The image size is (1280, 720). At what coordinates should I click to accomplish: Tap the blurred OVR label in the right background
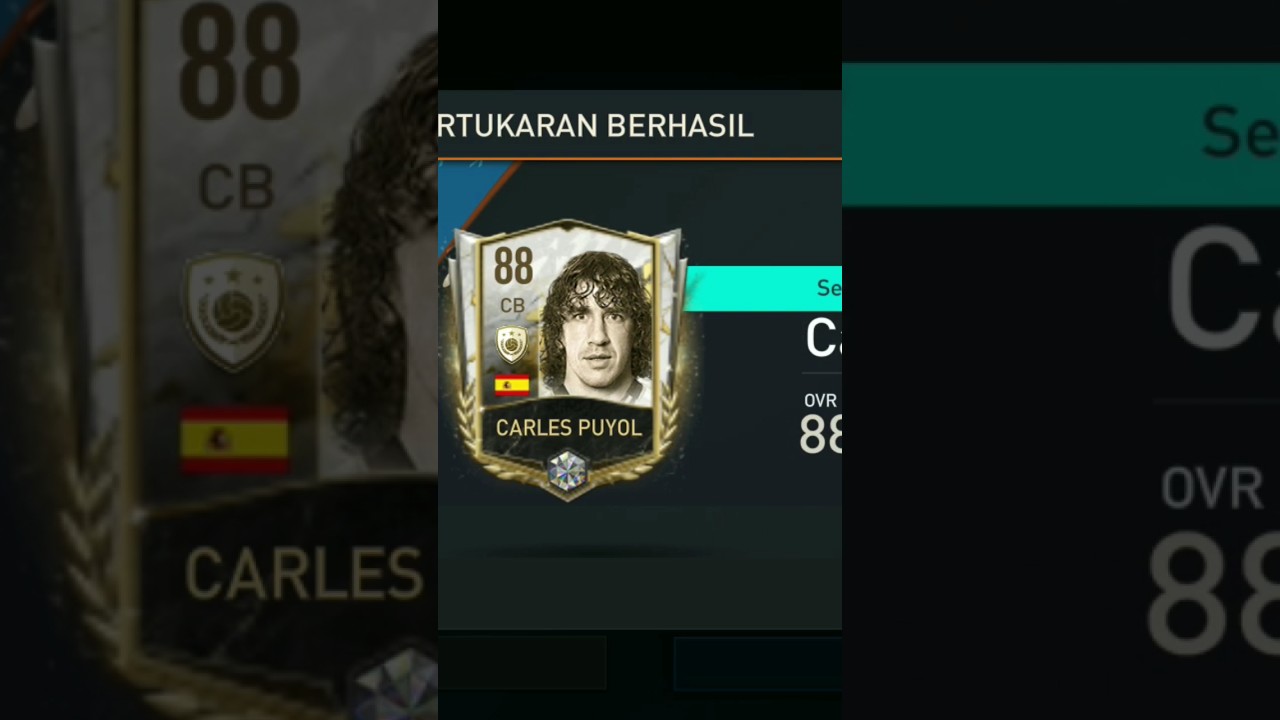[x=1212, y=489]
